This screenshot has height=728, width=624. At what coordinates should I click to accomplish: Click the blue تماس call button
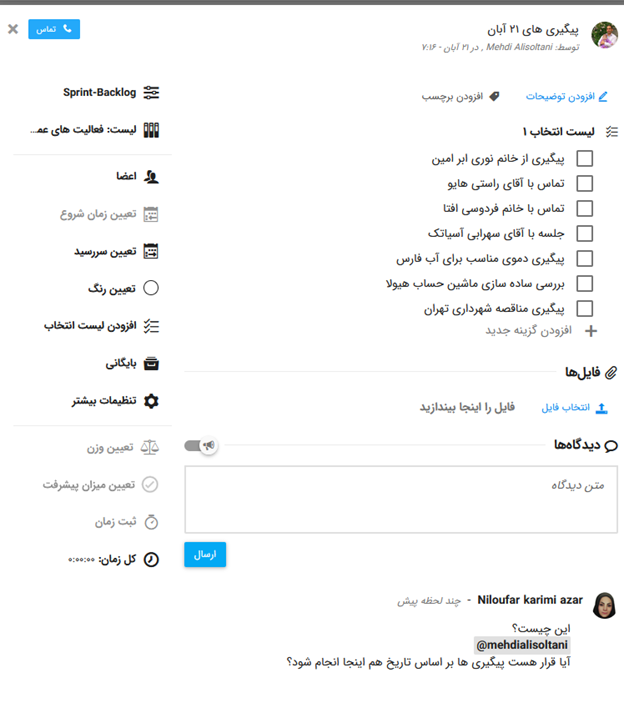pos(54,29)
